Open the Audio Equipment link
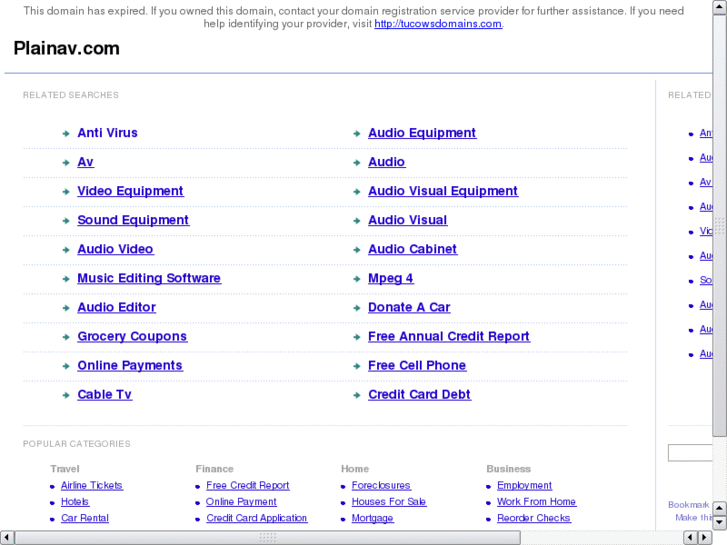This screenshot has width=727, height=545. (422, 133)
